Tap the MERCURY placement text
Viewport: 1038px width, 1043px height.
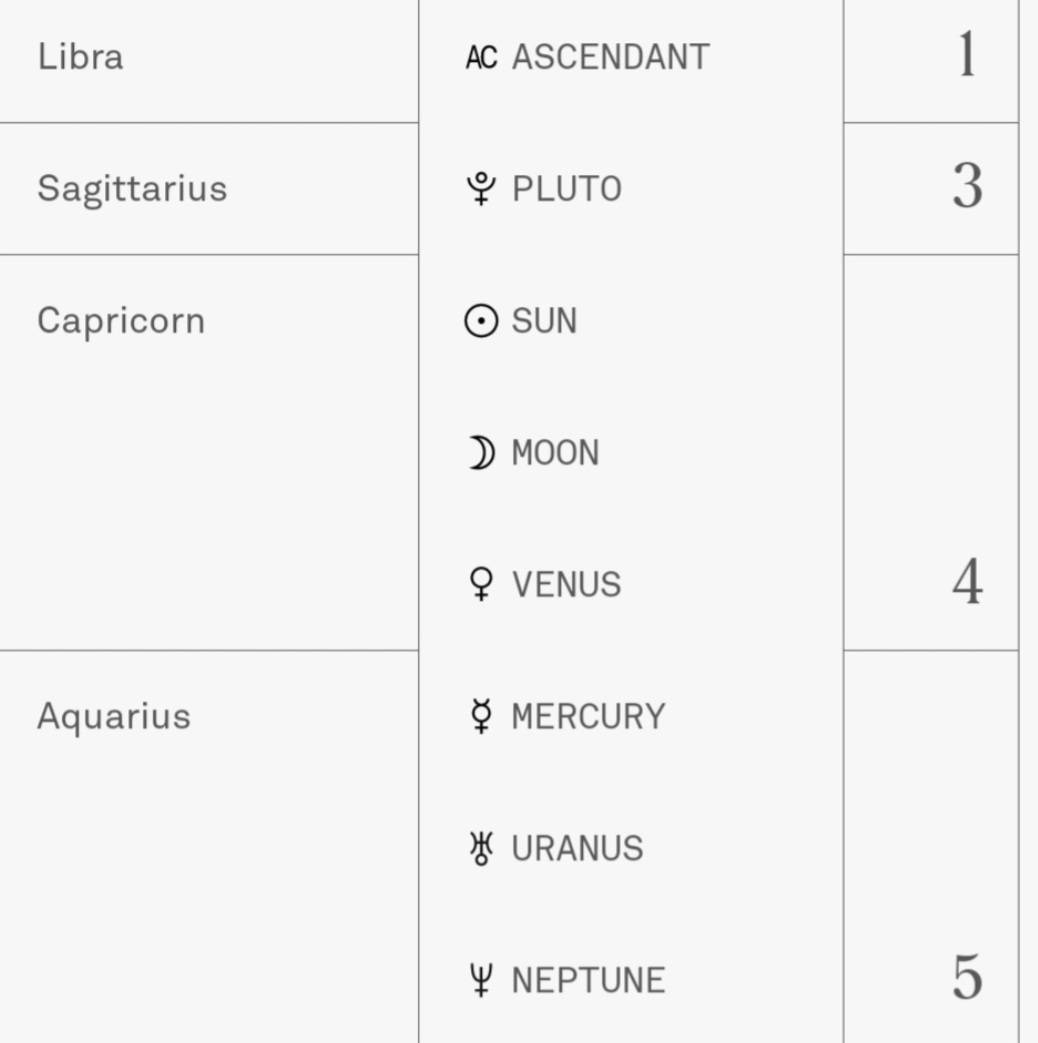588,716
